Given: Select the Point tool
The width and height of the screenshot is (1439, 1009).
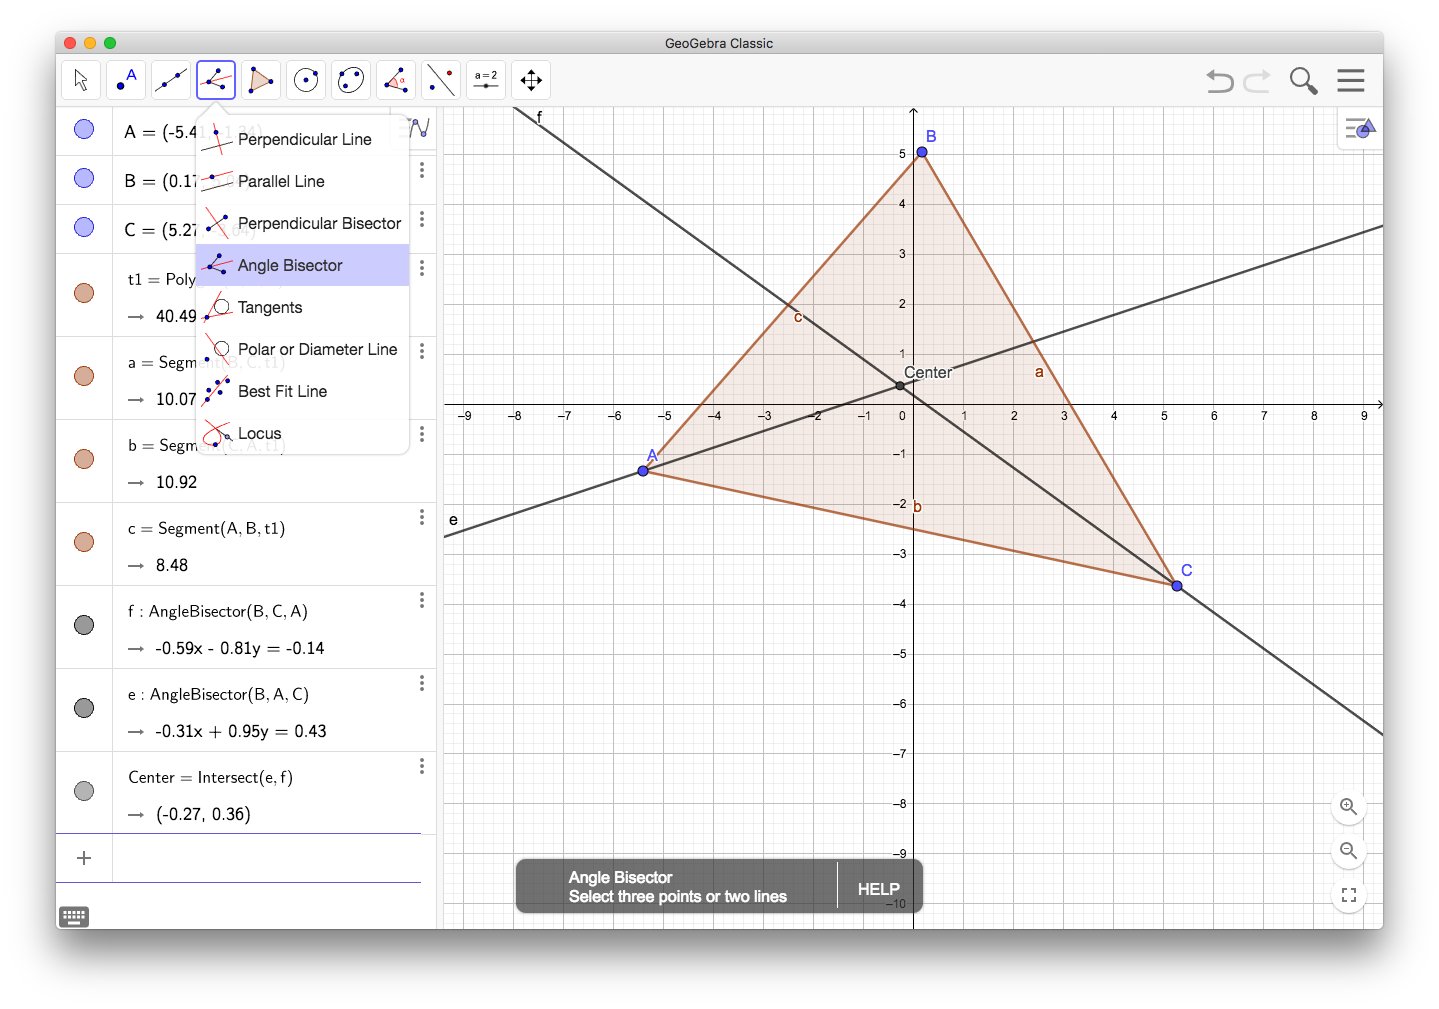Looking at the screenshot, I should click(125, 80).
